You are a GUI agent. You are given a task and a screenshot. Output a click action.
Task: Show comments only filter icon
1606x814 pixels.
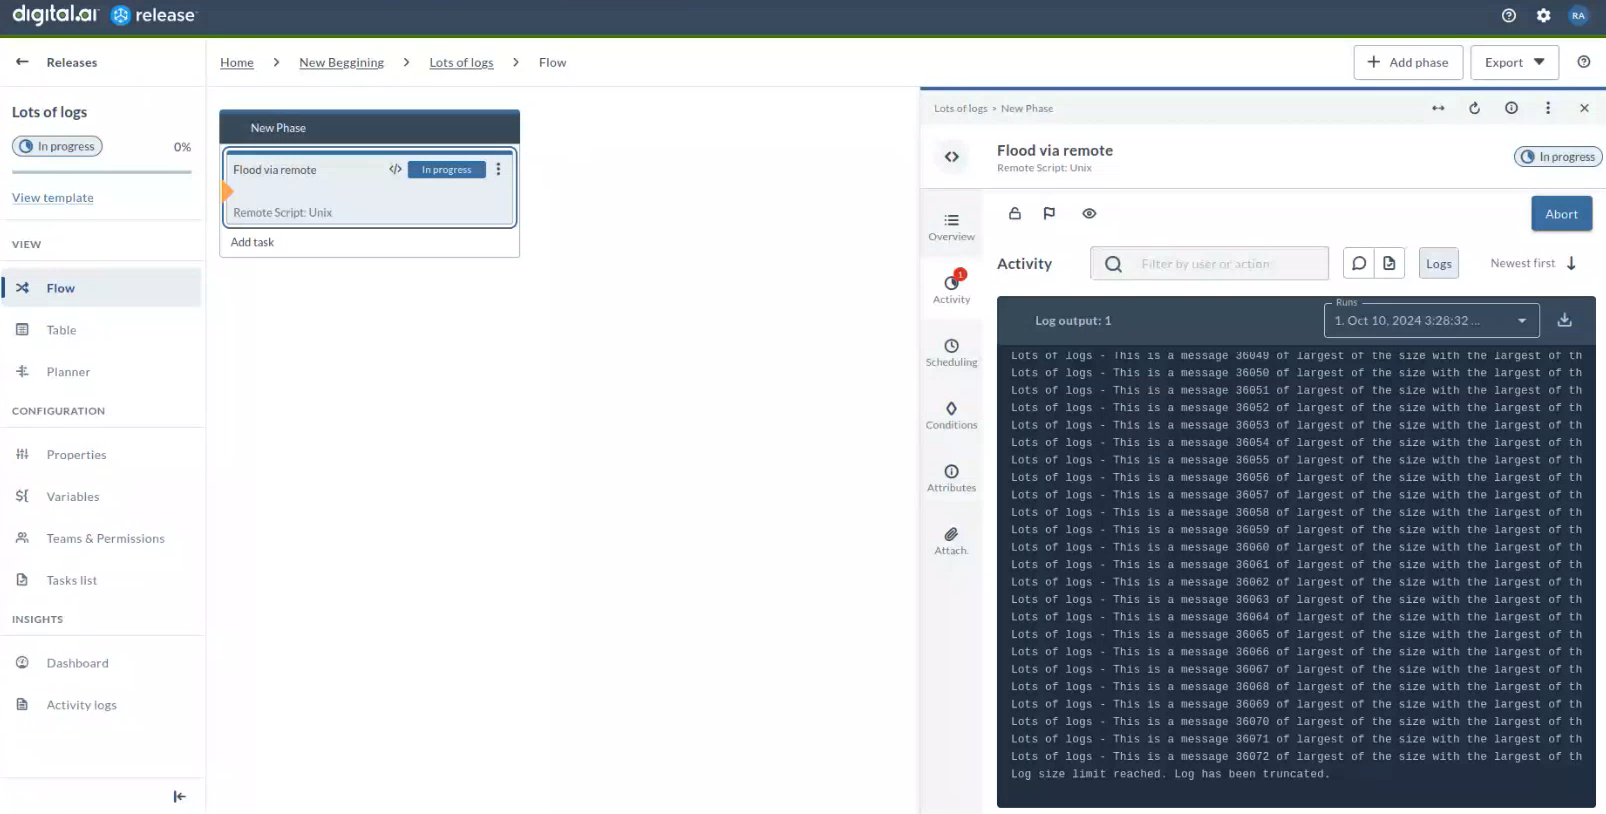[x=1359, y=263]
